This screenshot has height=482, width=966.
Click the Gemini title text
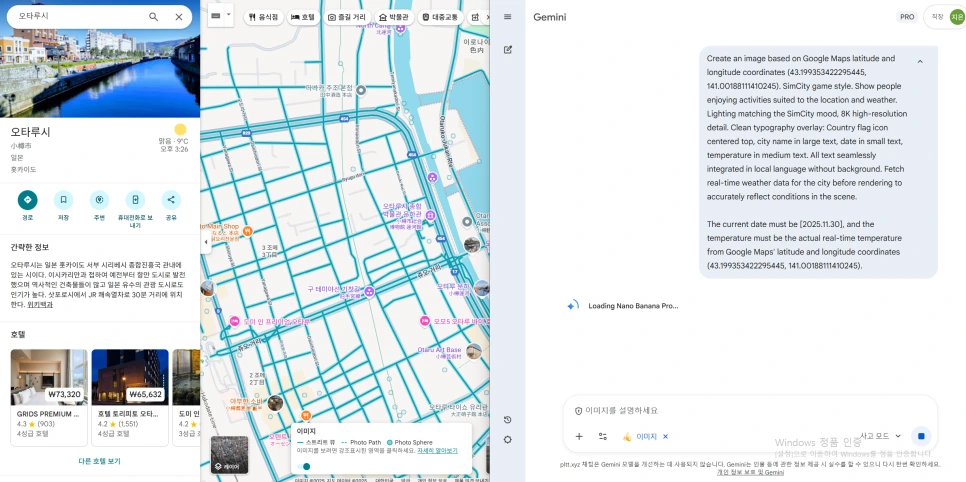click(x=550, y=17)
